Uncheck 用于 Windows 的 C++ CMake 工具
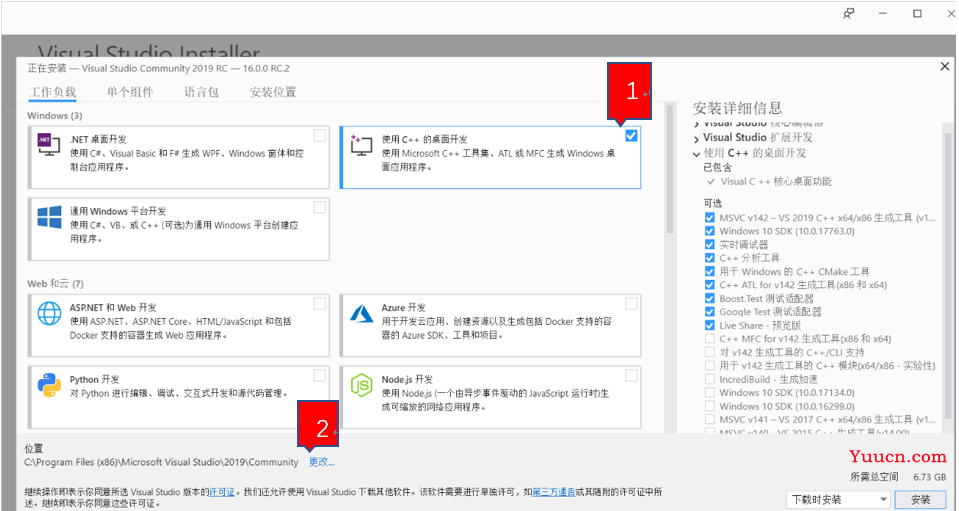Screen dimensions: 959x511 pyautogui.click(x=709, y=271)
